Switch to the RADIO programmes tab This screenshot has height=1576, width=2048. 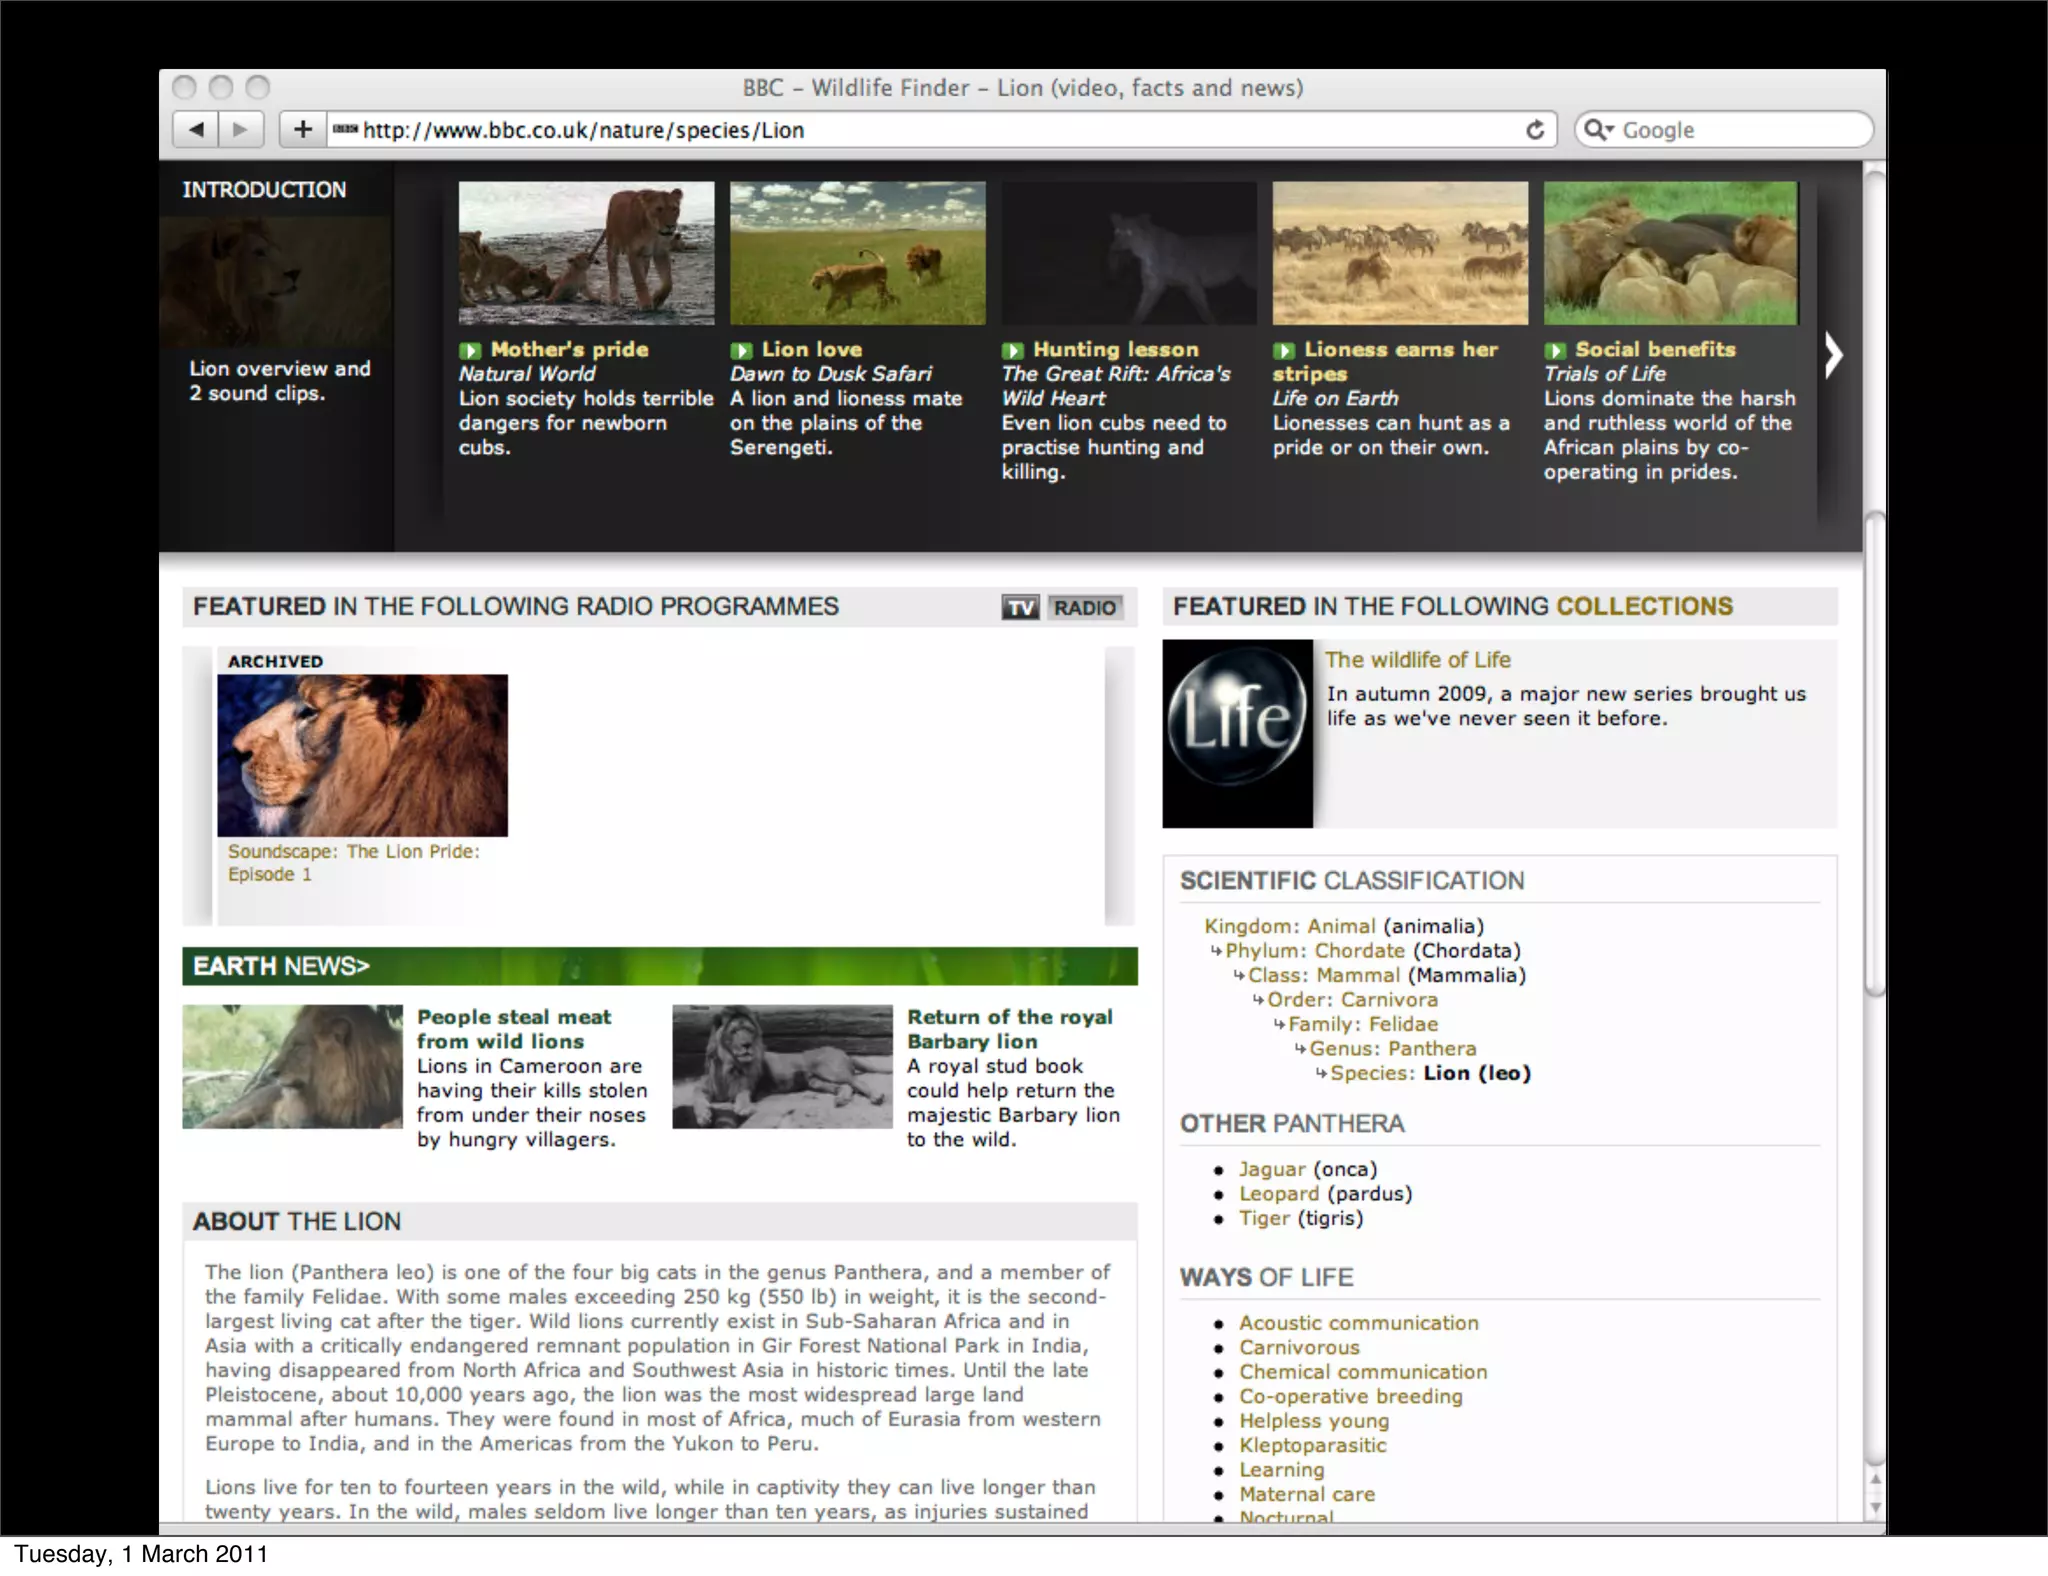tap(1084, 607)
